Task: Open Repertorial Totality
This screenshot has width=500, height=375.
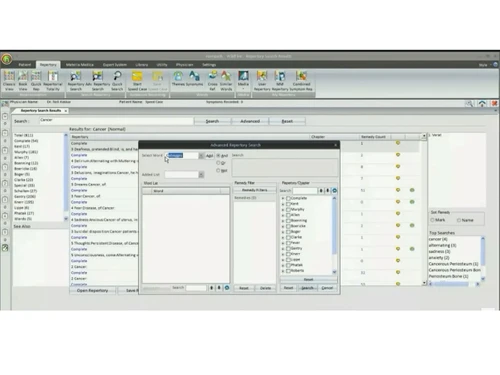Action: click(x=53, y=81)
